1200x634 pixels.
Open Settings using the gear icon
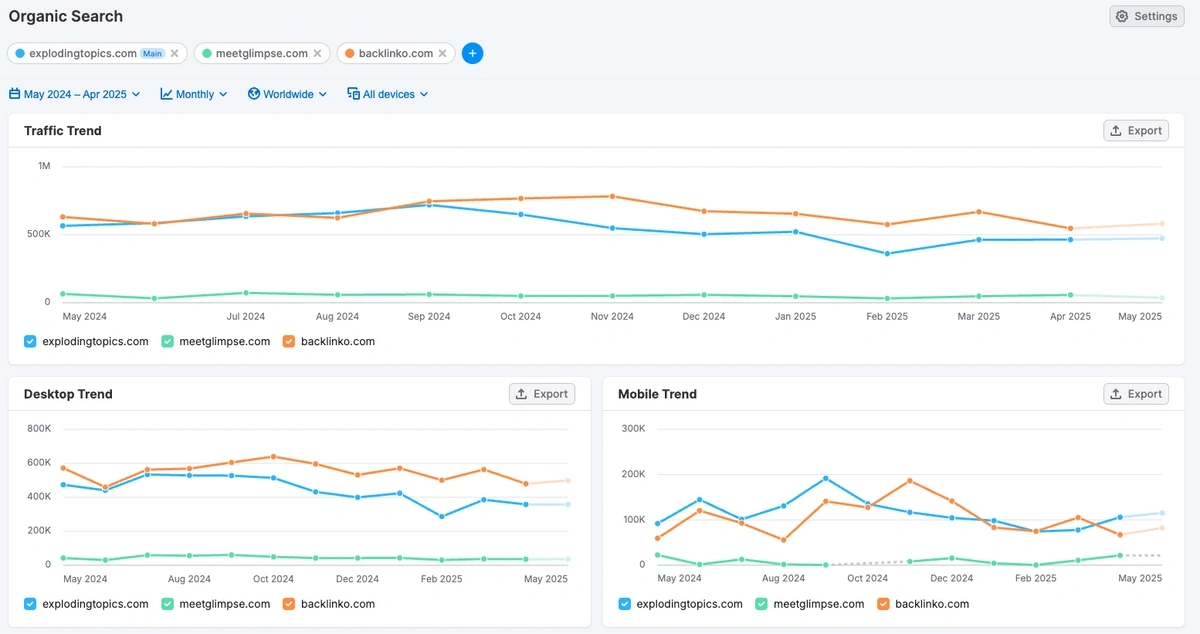tap(1122, 16)
